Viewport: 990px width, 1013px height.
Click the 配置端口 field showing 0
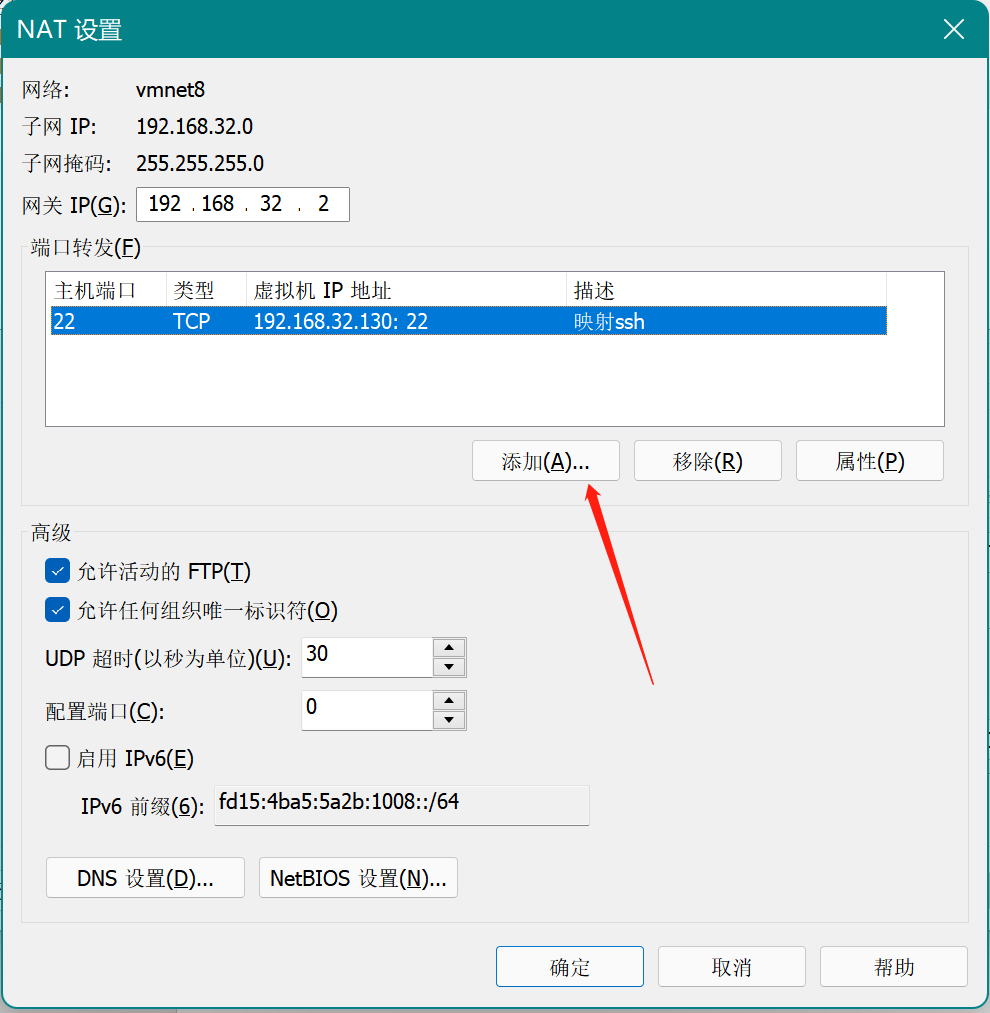(x=367, y=710)
